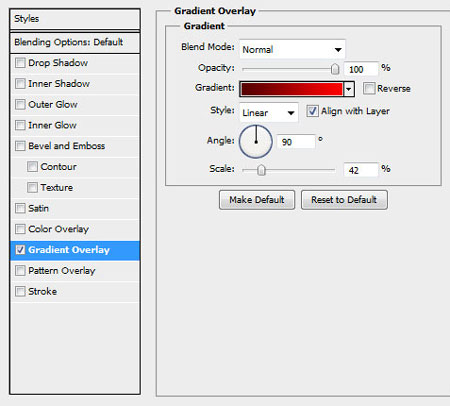Open the Blend Mode dropdown
The image size is (450, 406).
coord(292,49)
